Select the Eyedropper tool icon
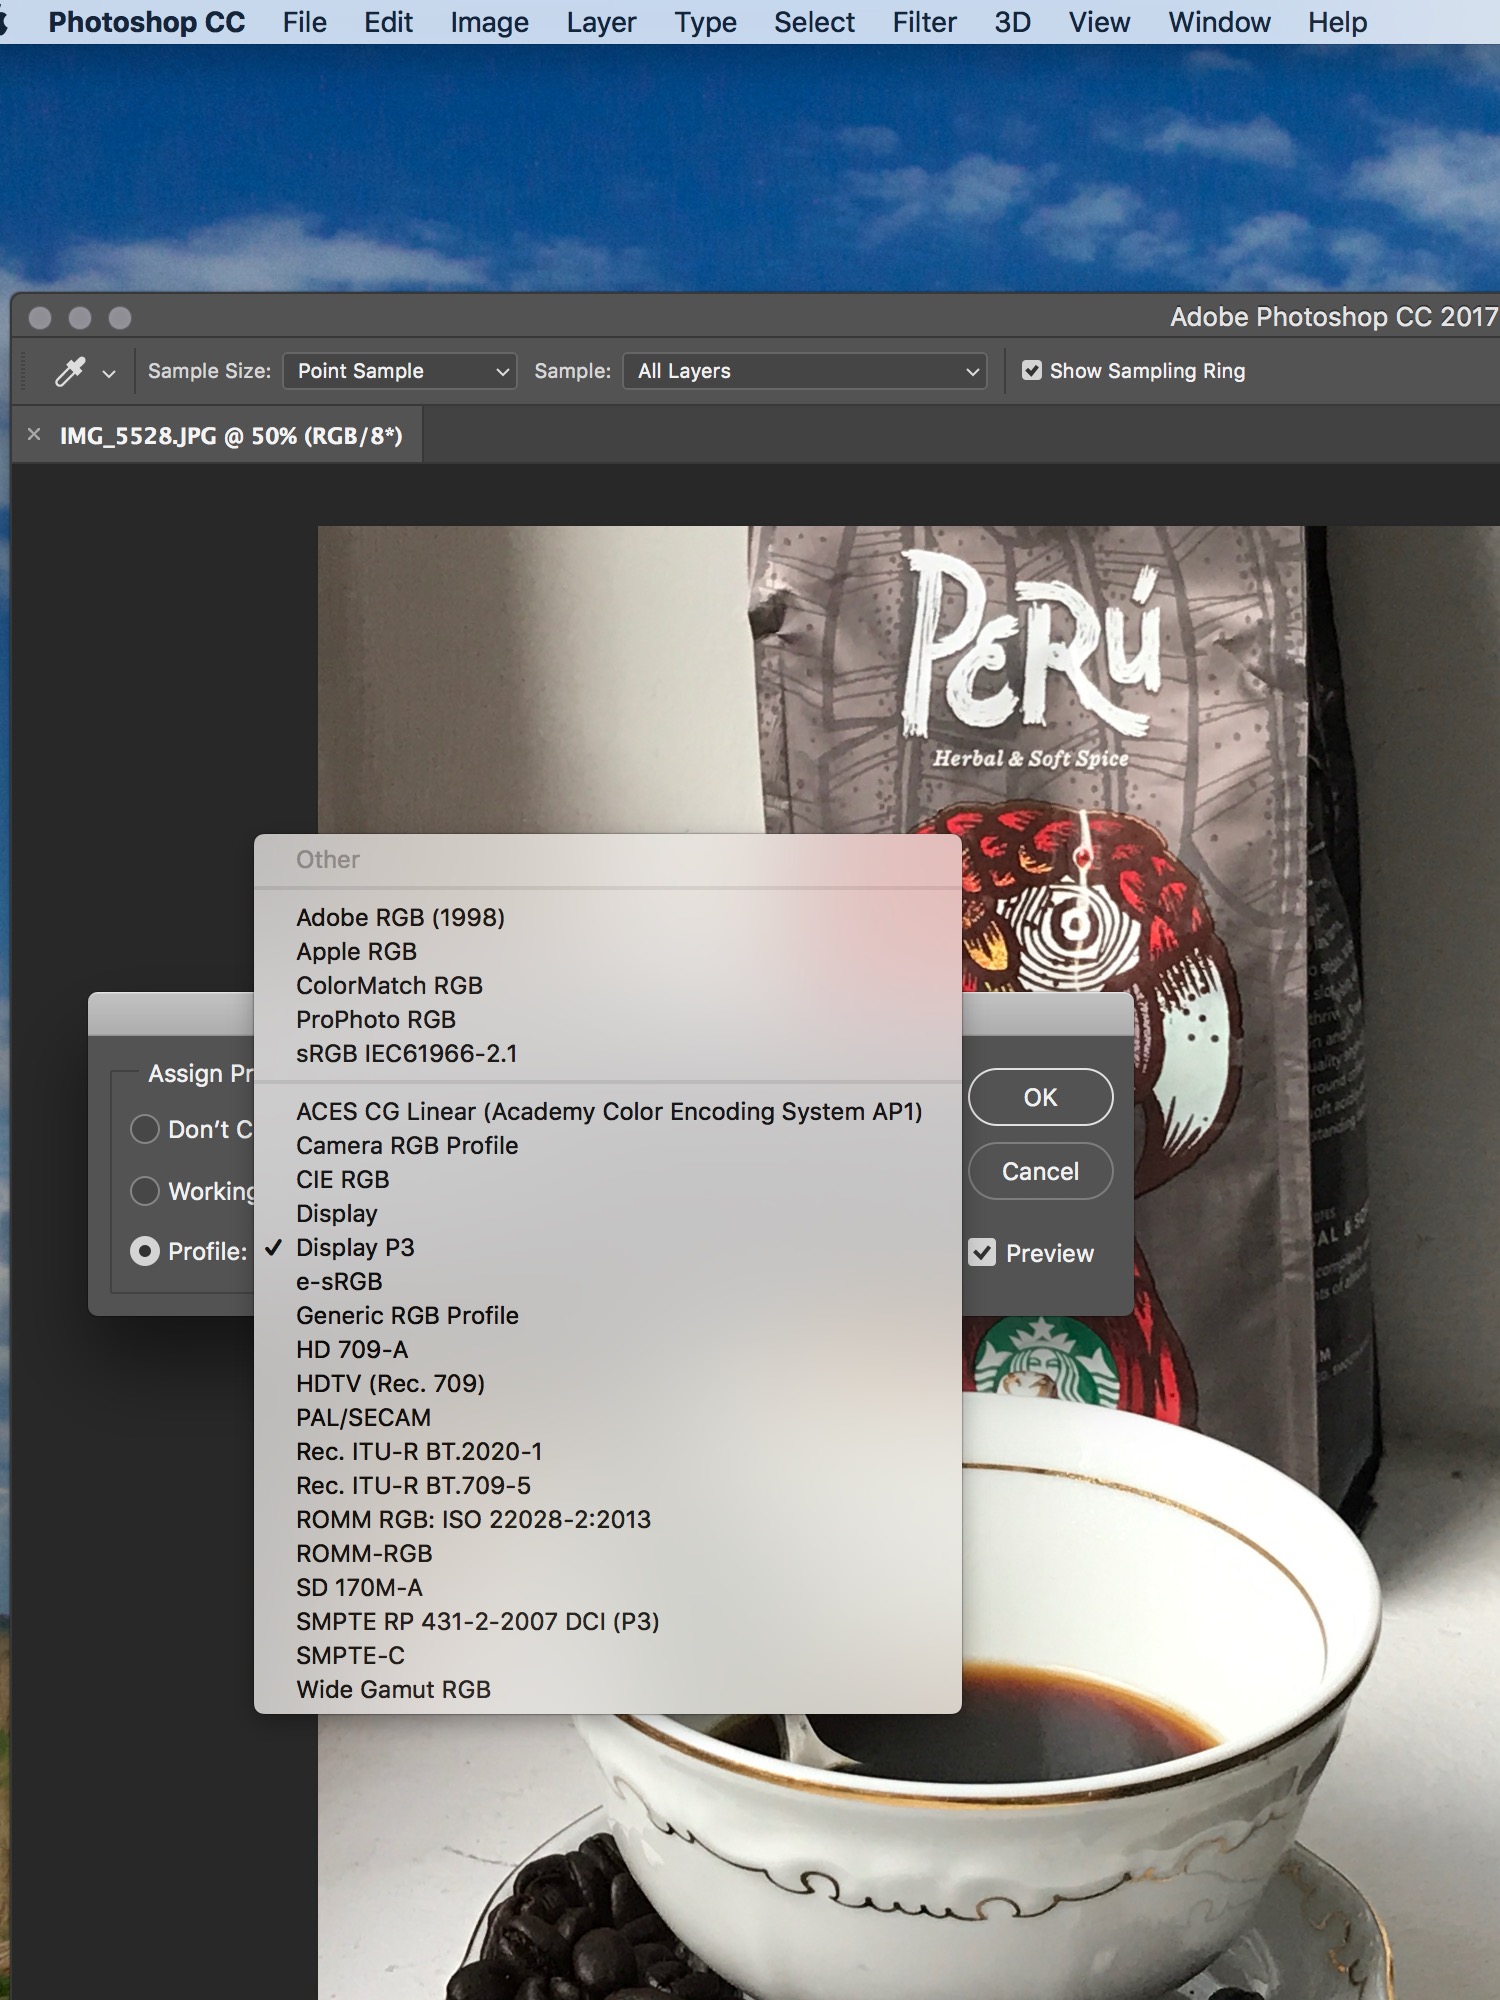Screen dimensions: 1500x2000 pos(70,372)
